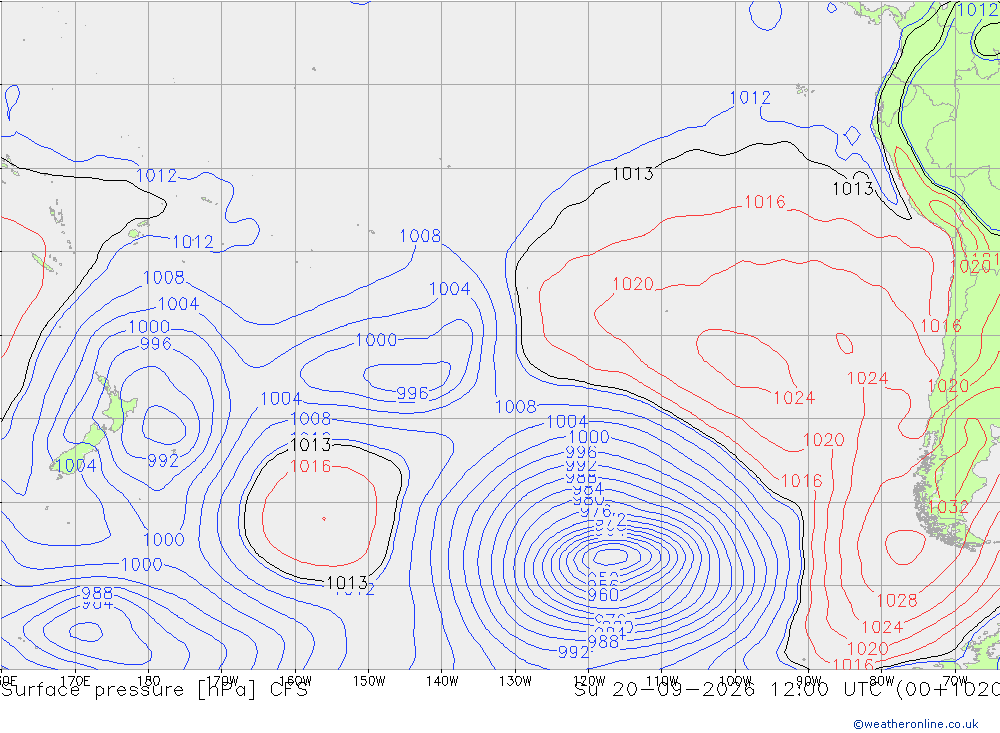Select the 180 longitude label
1000x733 pixels.
click(149, 681)
